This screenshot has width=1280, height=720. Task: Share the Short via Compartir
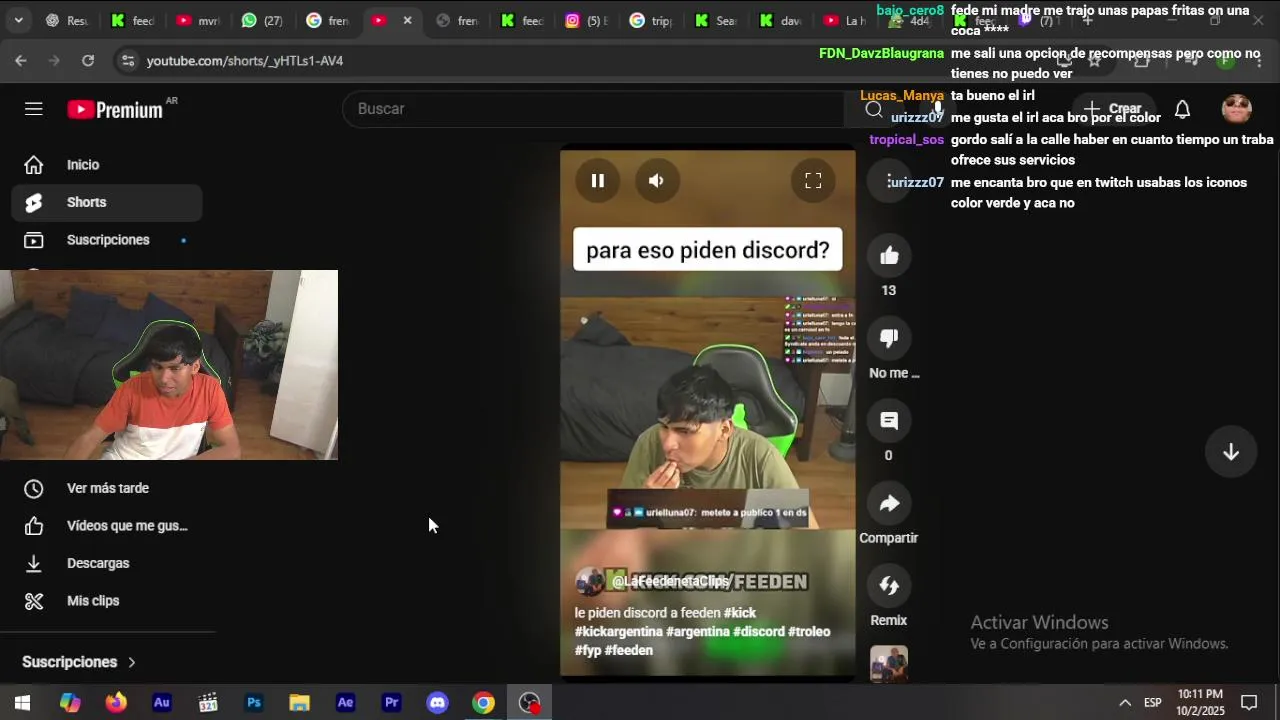pyautogui.click(x=889, y=504)
